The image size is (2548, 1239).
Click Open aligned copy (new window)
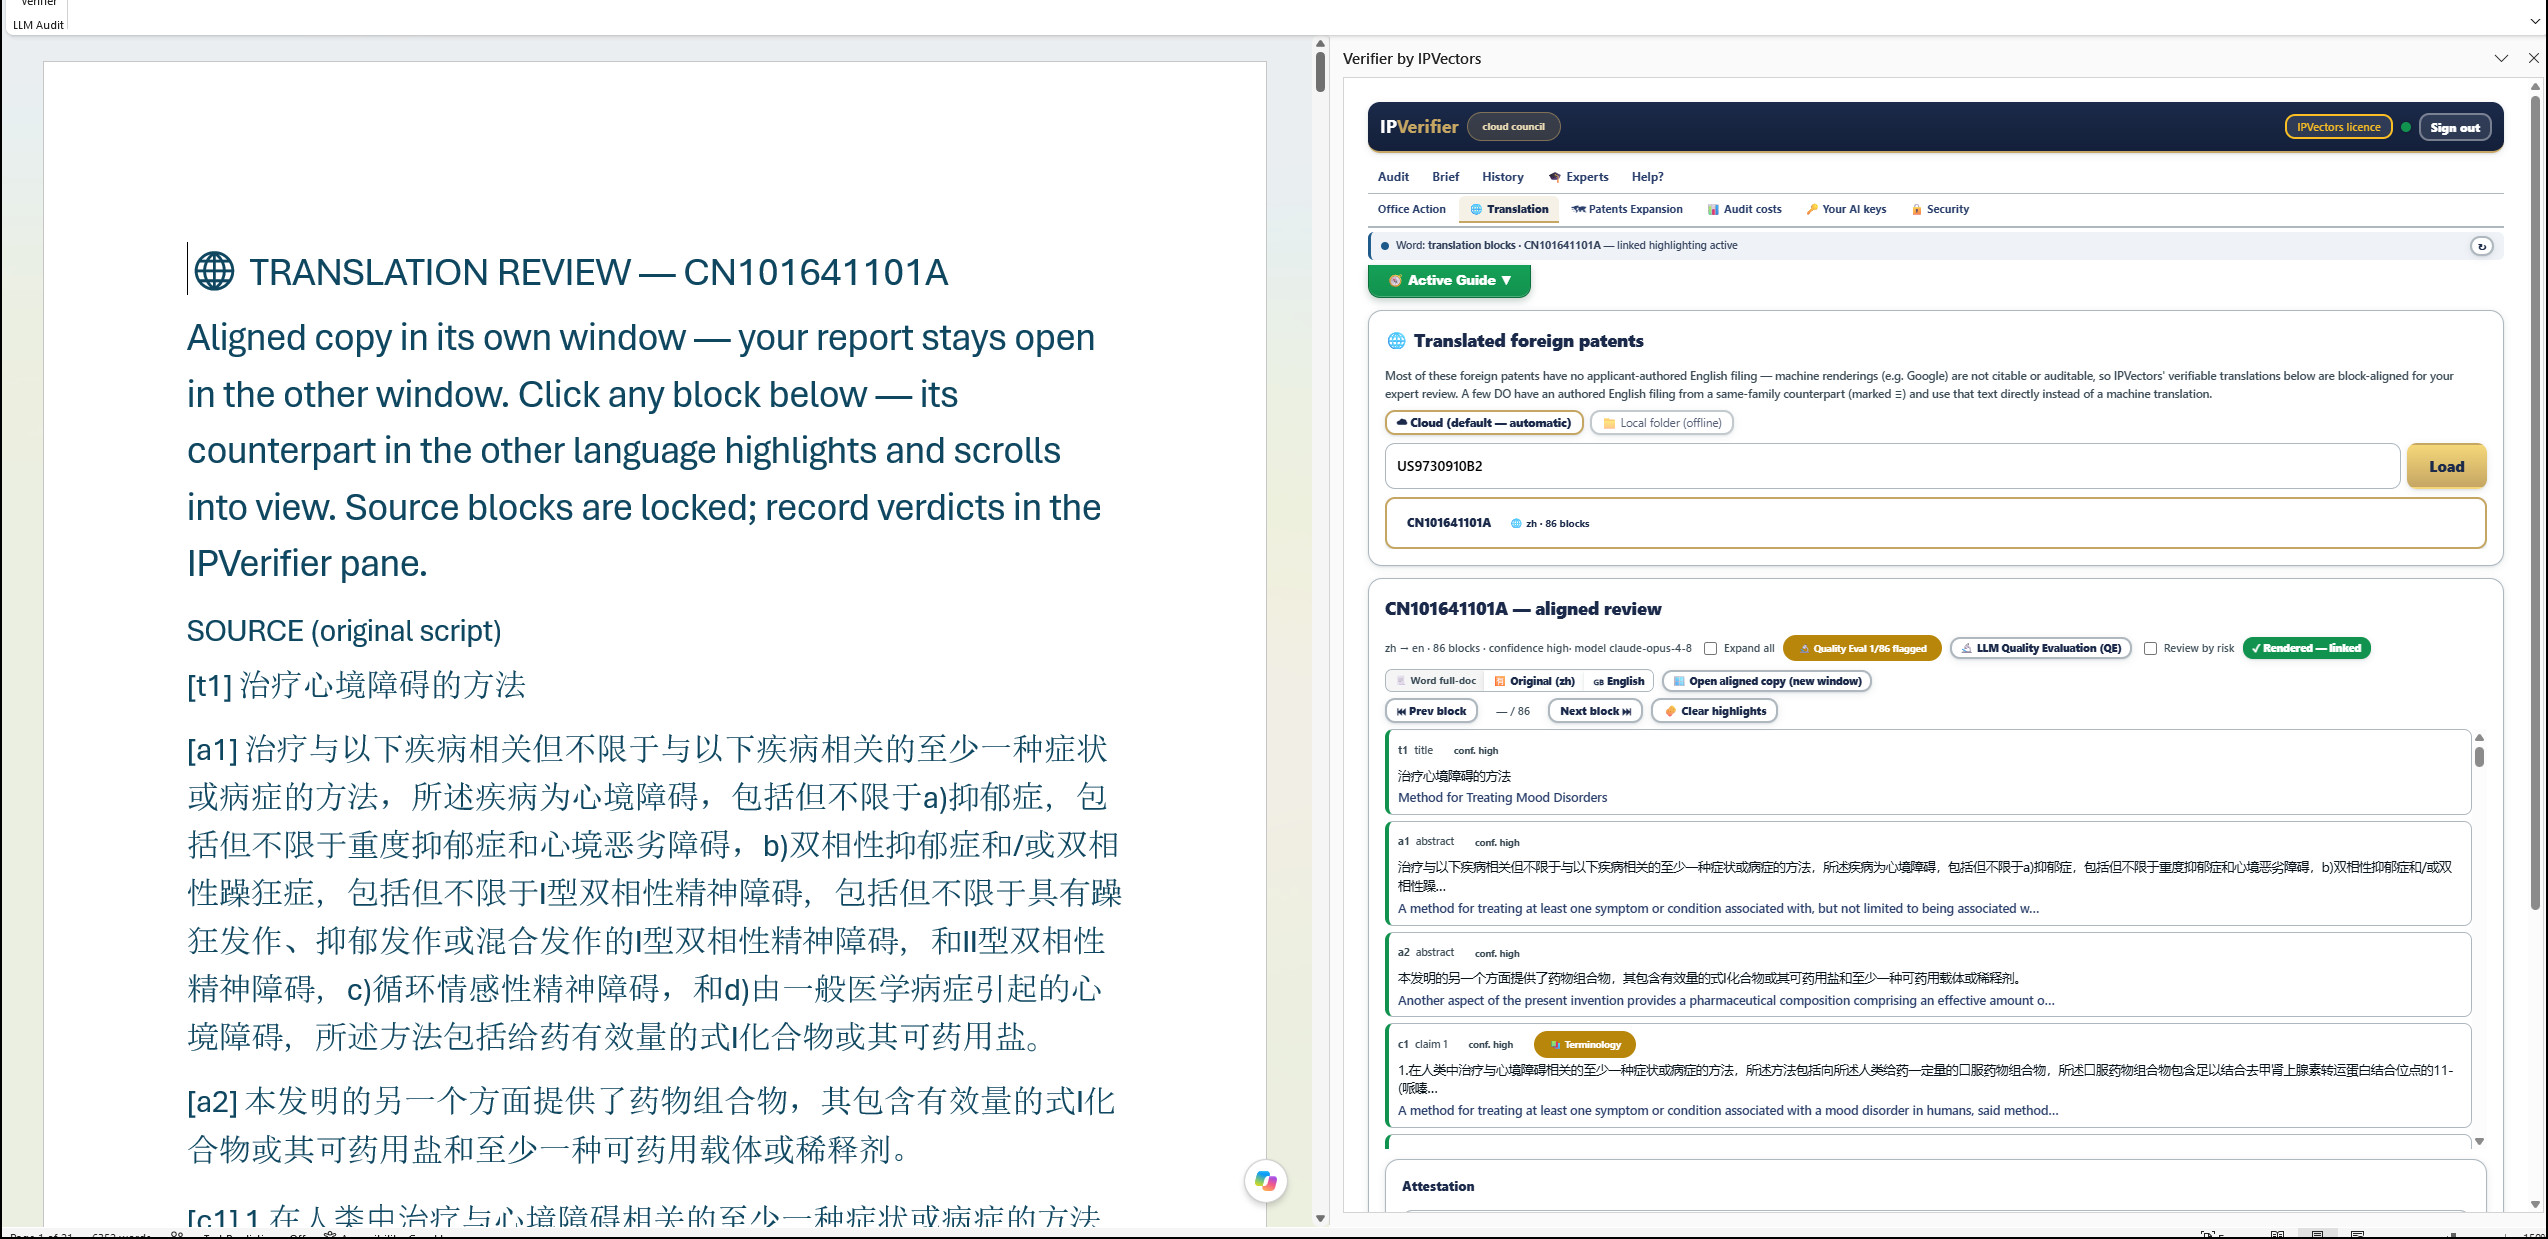(x=1766, y=681)
